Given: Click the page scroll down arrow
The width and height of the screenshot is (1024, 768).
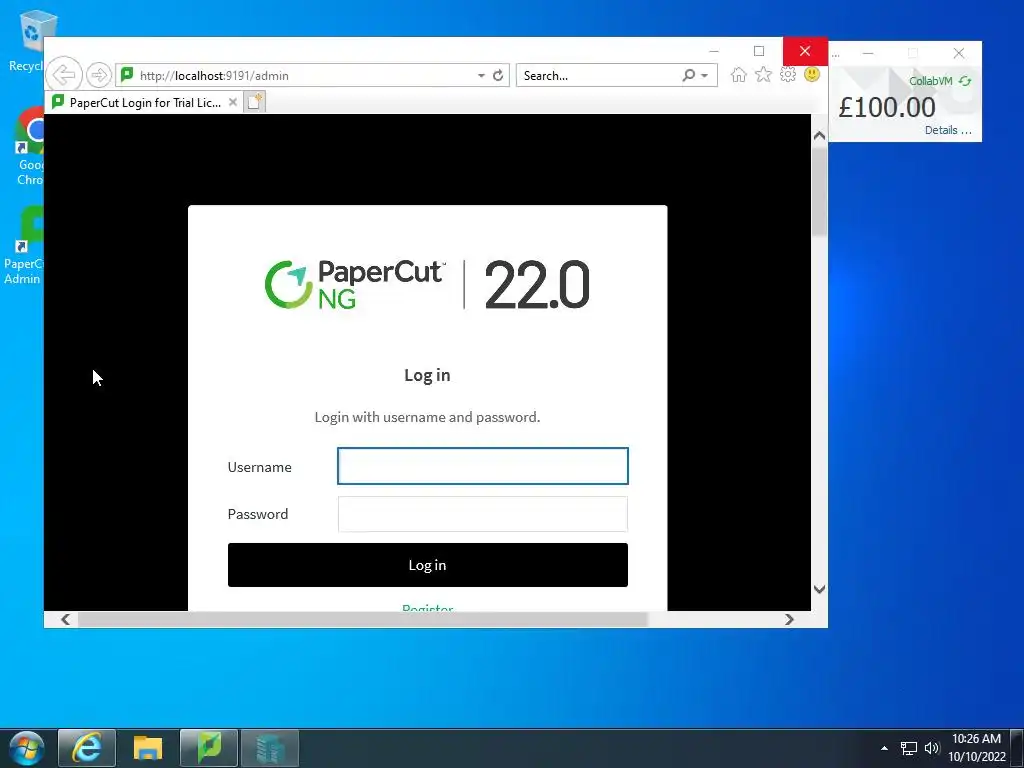Looking at the screenshot, I should [820, 589].
